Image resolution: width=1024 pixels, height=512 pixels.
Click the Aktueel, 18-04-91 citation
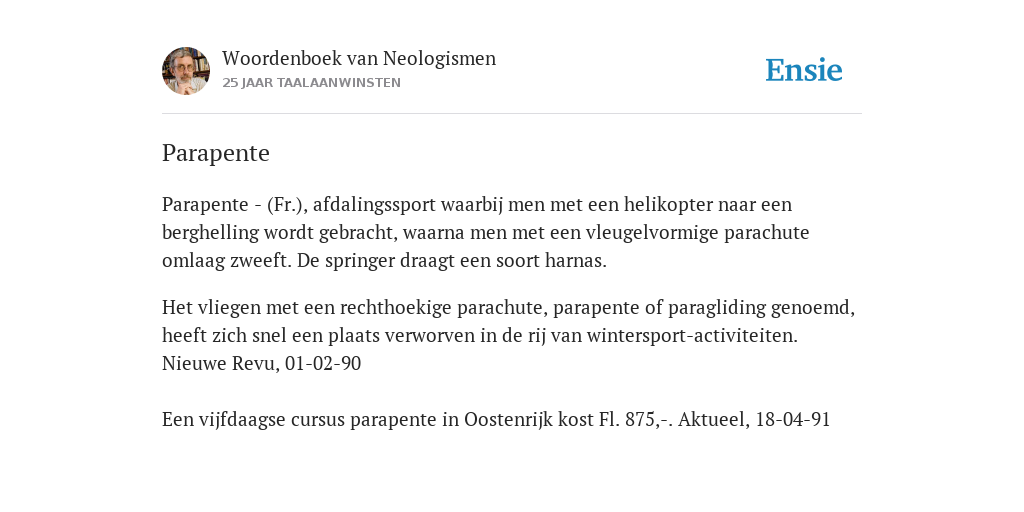click(754, 419)
